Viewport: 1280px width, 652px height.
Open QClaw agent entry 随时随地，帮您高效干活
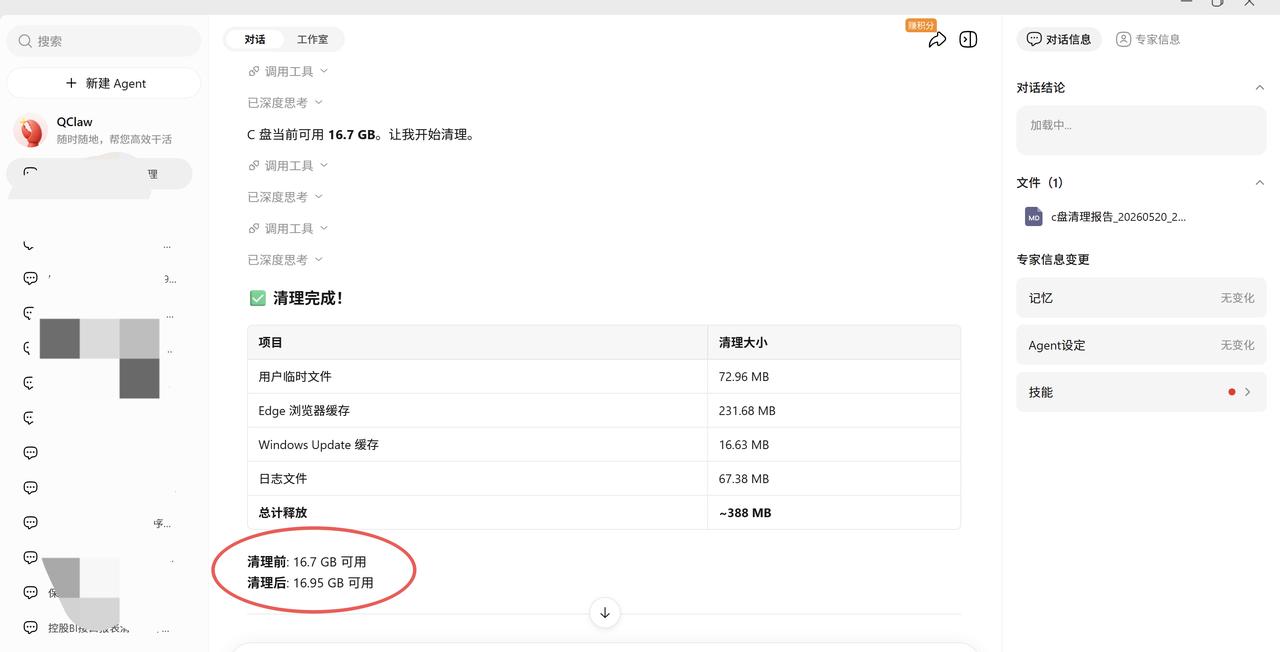coord(104,131)
